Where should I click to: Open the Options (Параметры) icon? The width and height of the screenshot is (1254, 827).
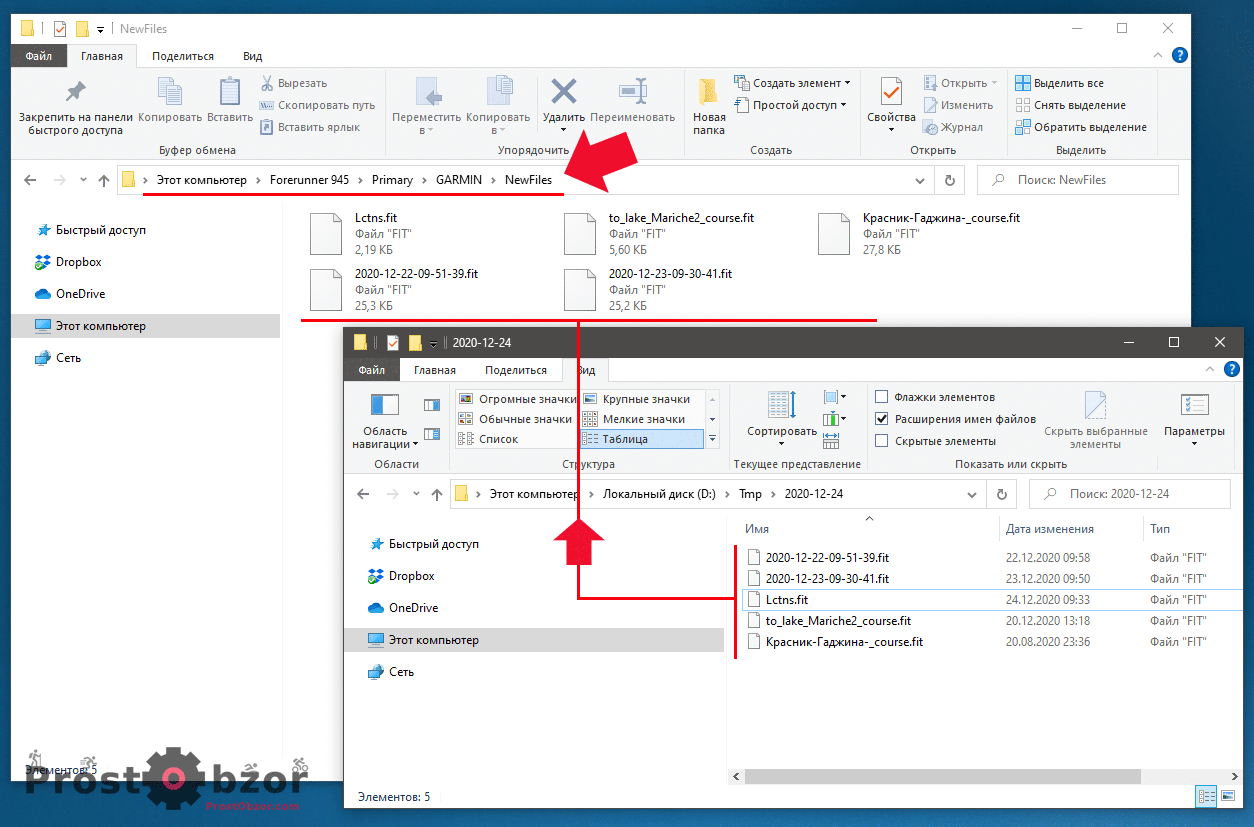[x=1193, y=406]
